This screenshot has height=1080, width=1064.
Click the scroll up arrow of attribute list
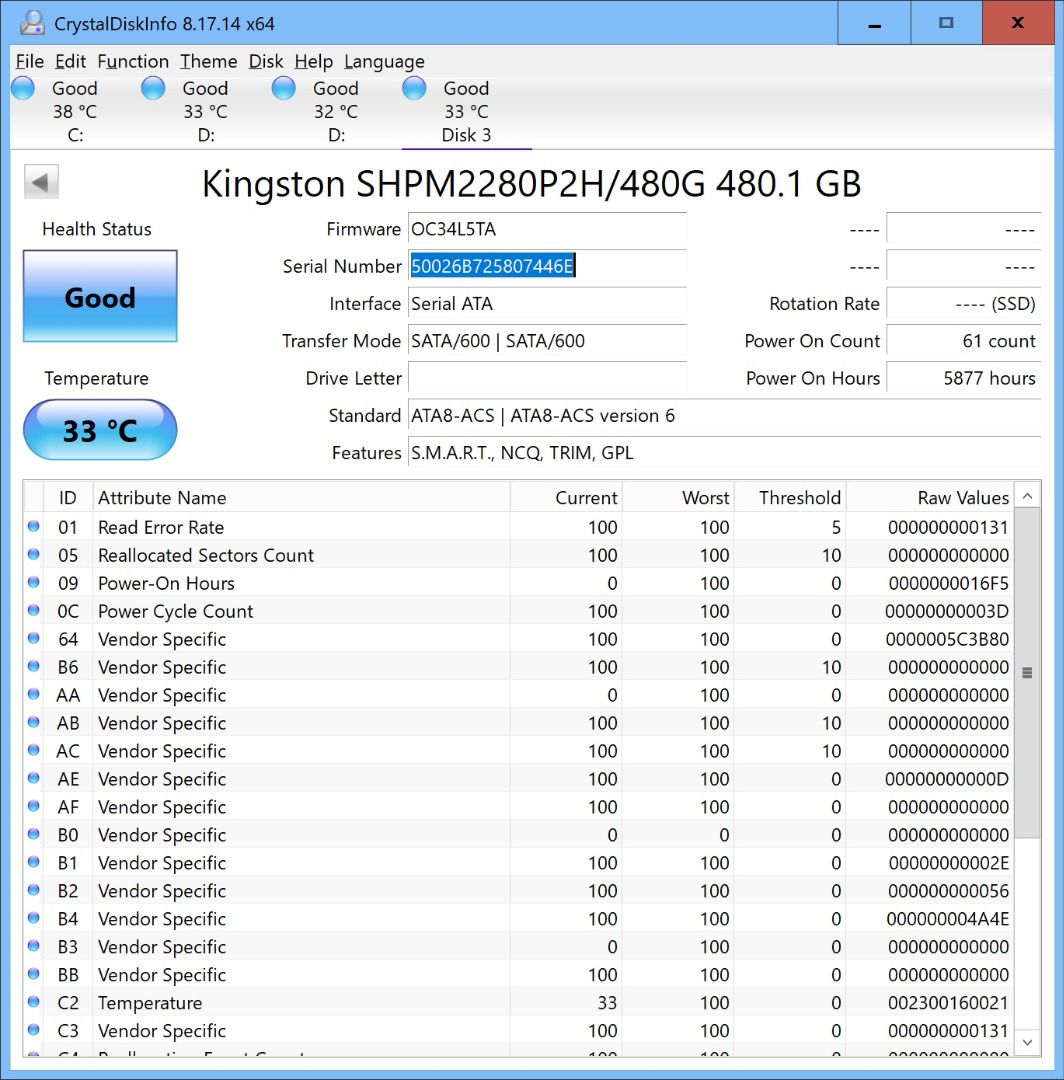pos(1028,496)
